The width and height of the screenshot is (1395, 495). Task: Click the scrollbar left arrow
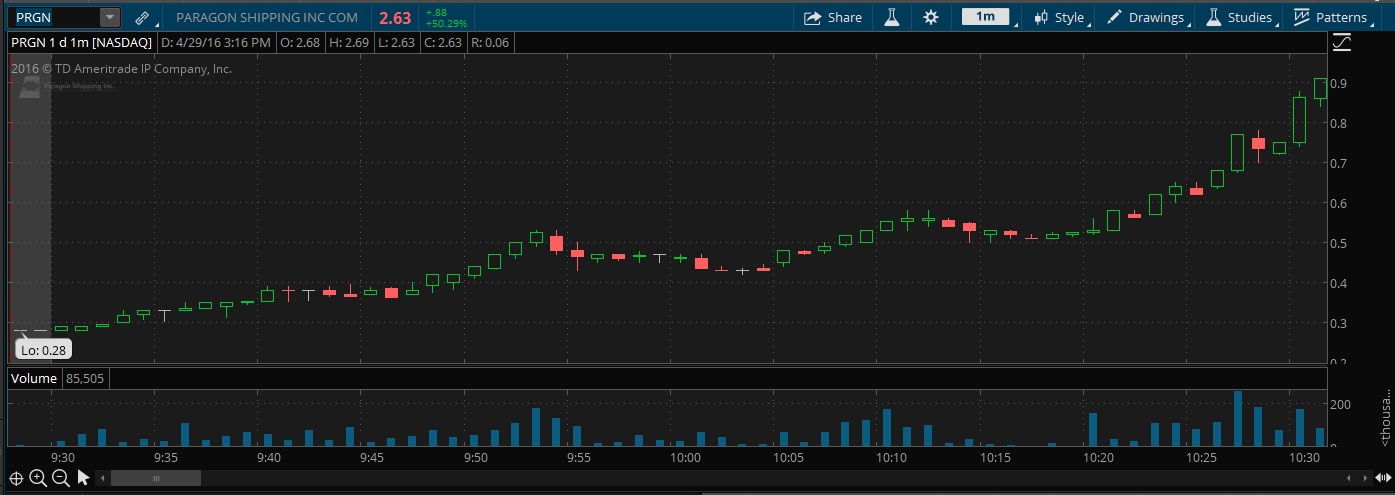pyautogui.click(x=102, y=478)
